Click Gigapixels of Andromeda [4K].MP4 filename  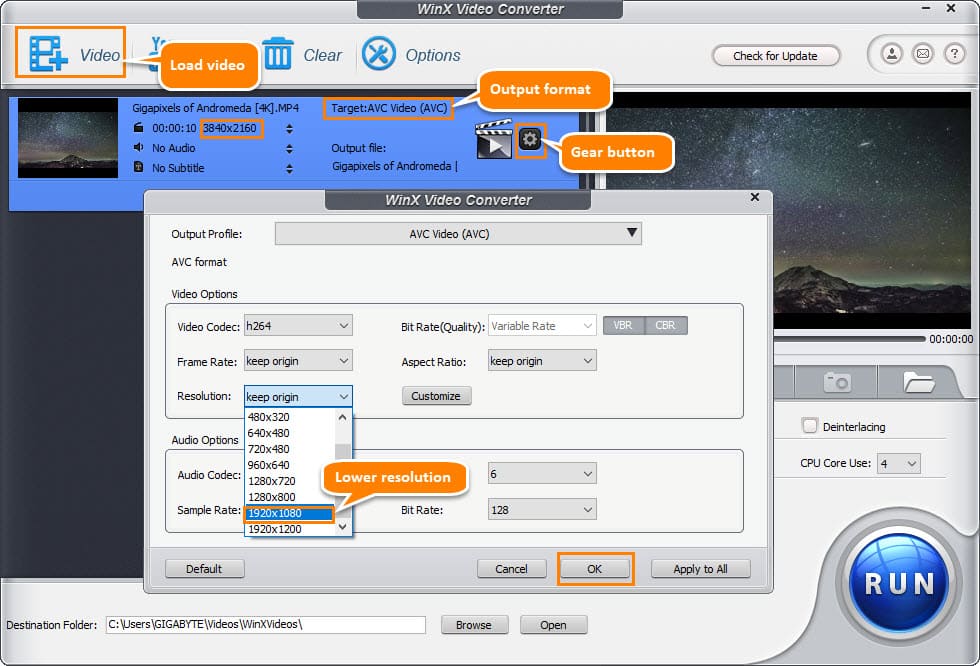(x=216, y=108)
